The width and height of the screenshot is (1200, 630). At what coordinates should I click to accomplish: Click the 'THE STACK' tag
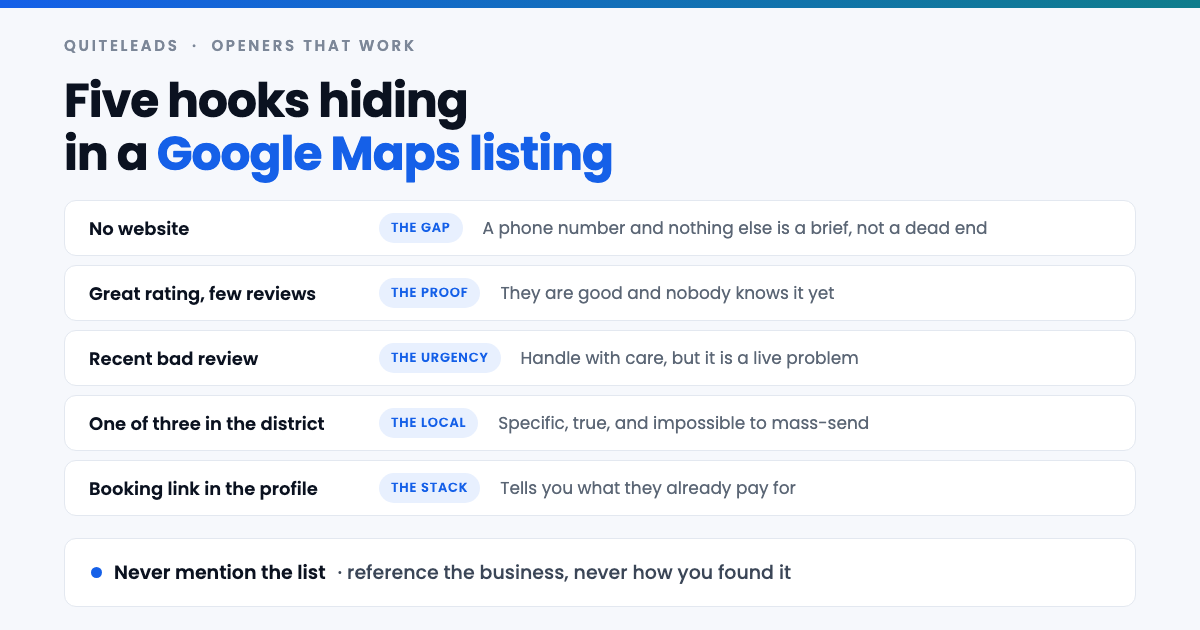pyautogui.click(x=430, y=488)
